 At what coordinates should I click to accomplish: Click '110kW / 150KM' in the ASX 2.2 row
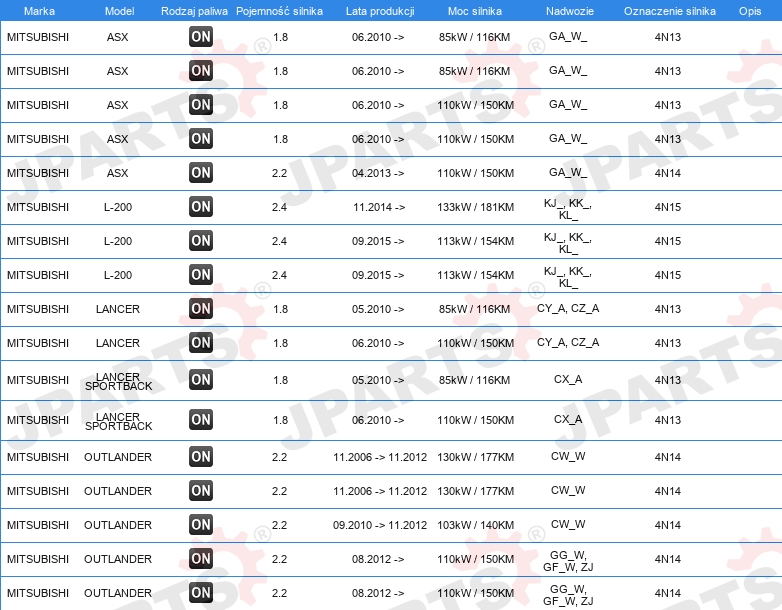475,173
